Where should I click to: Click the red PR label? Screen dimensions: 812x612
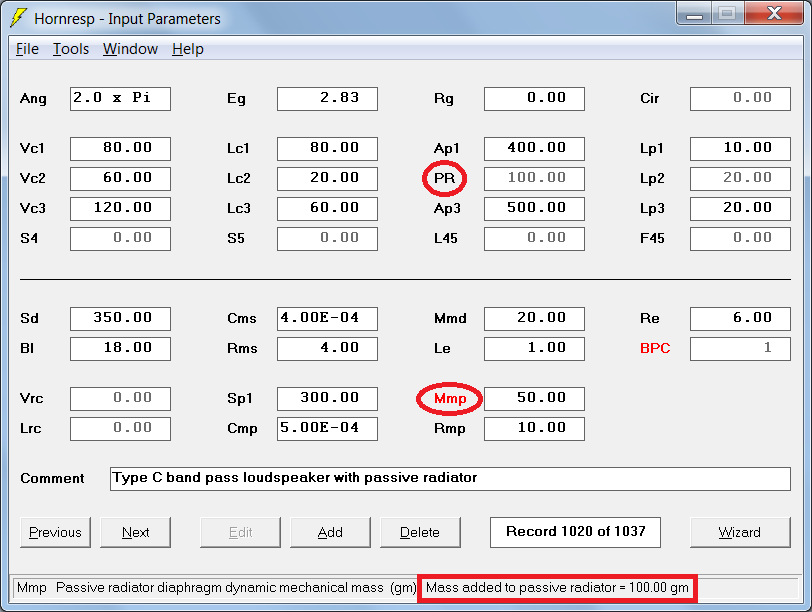click(444, 179)
